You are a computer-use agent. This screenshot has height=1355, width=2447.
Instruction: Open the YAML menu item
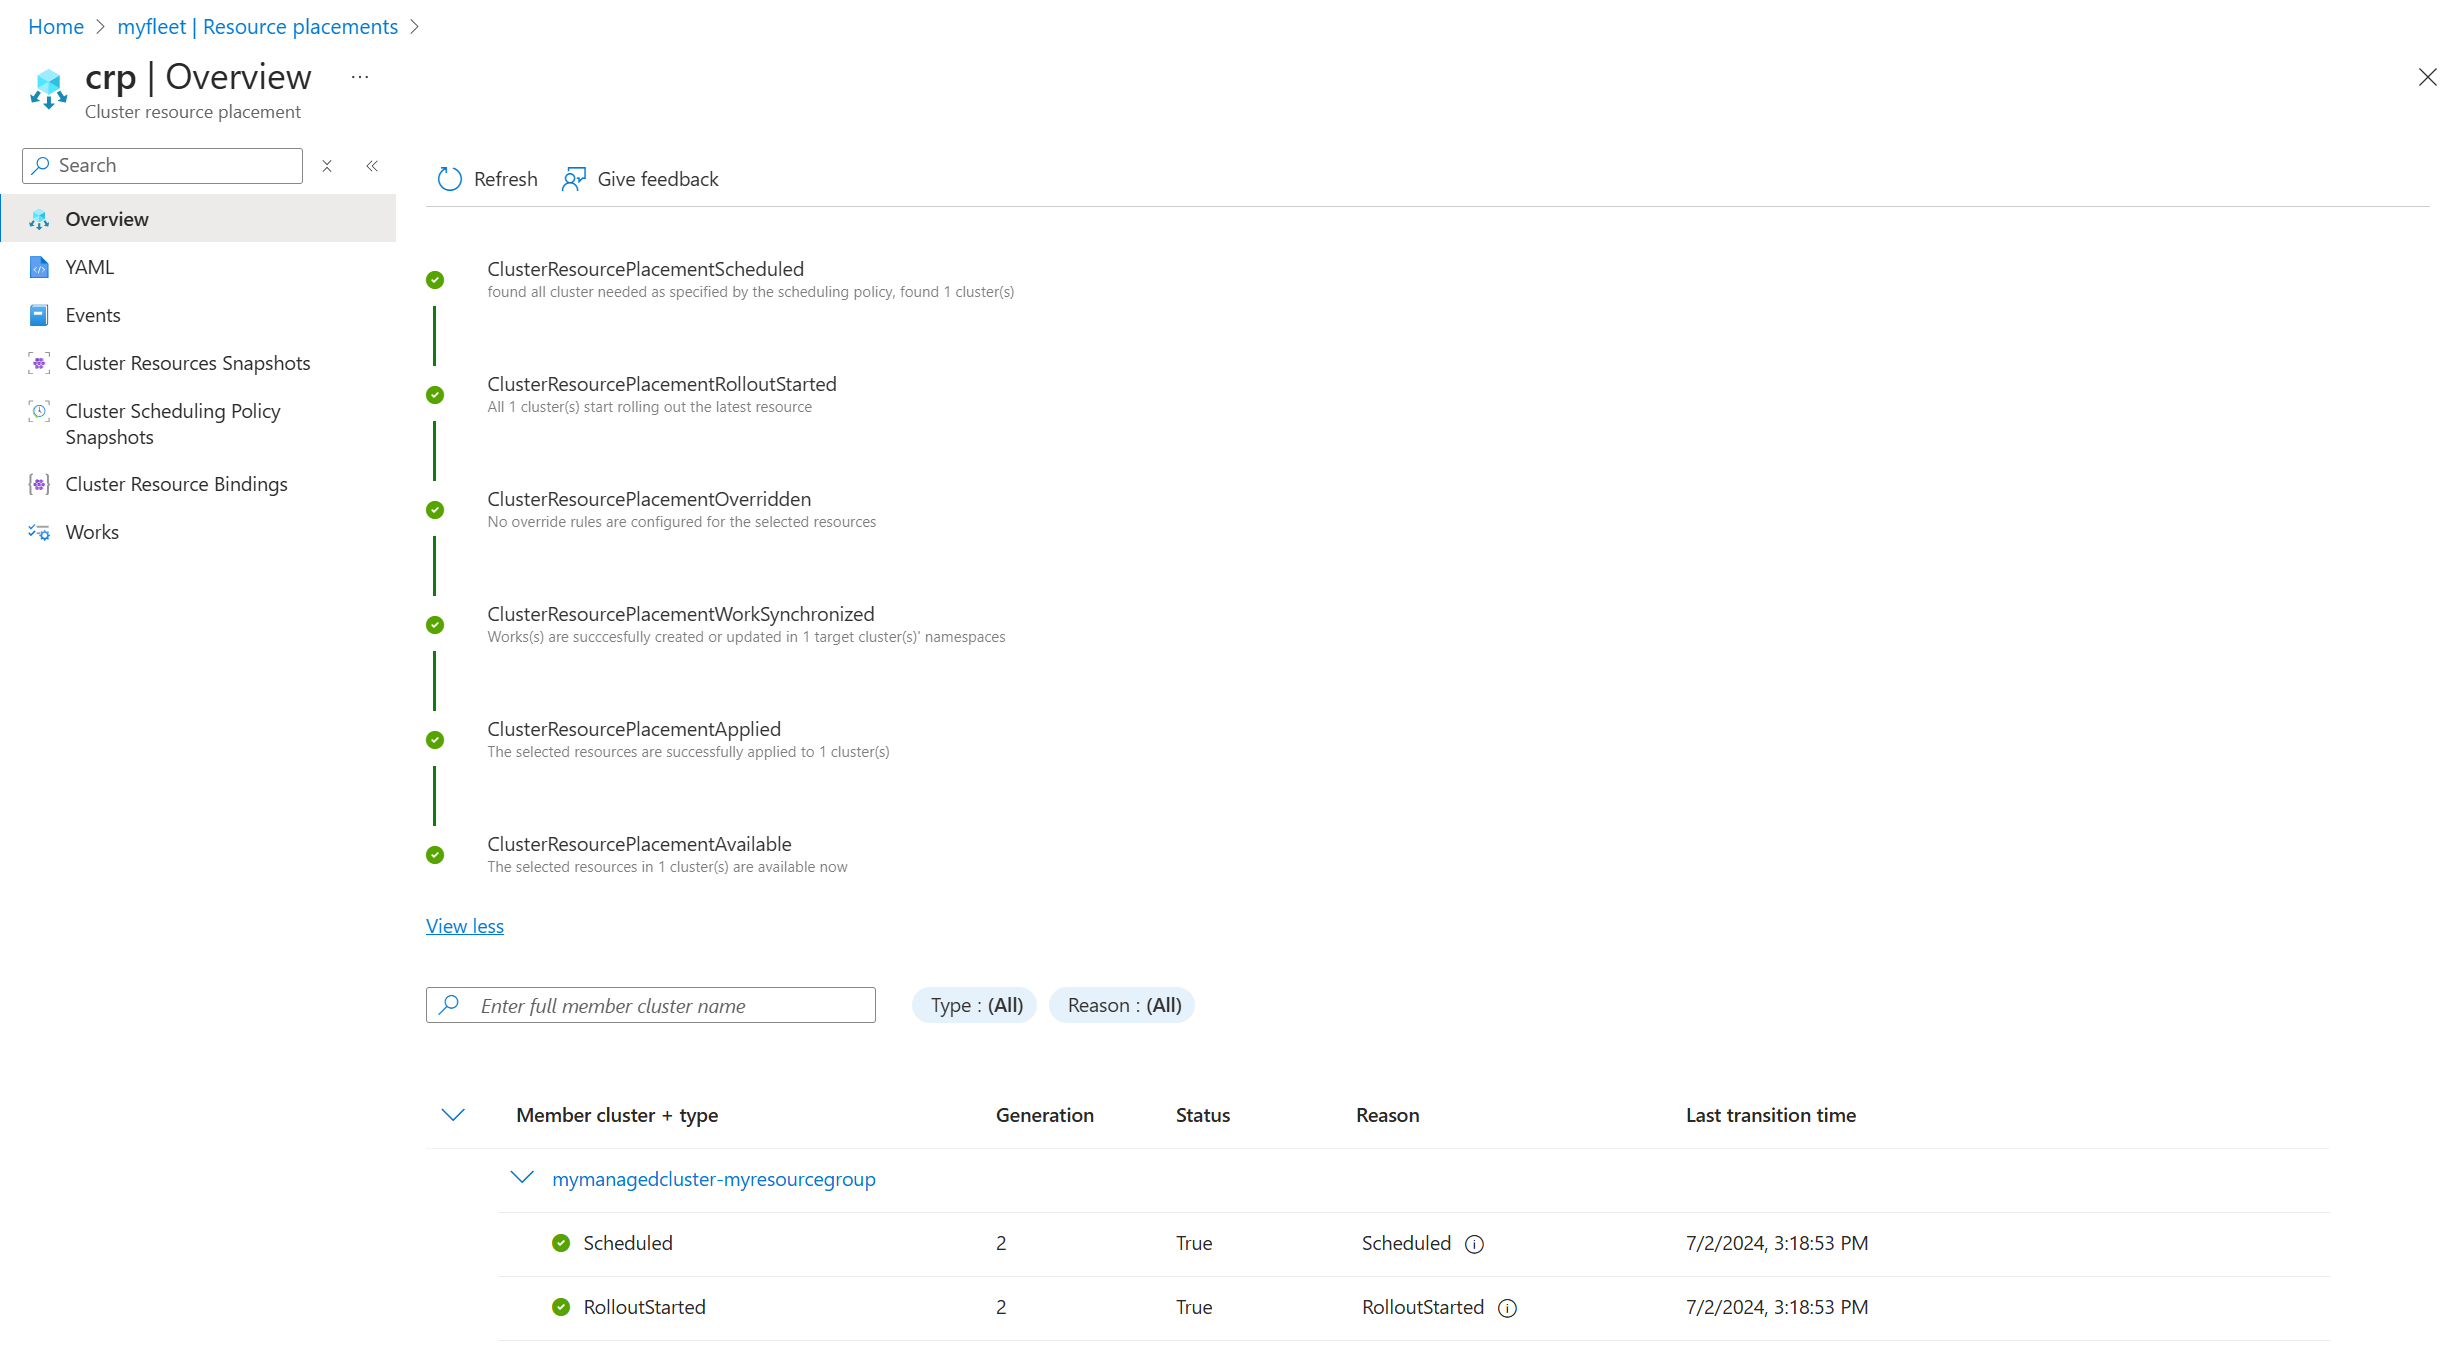(x=90, y=267)
